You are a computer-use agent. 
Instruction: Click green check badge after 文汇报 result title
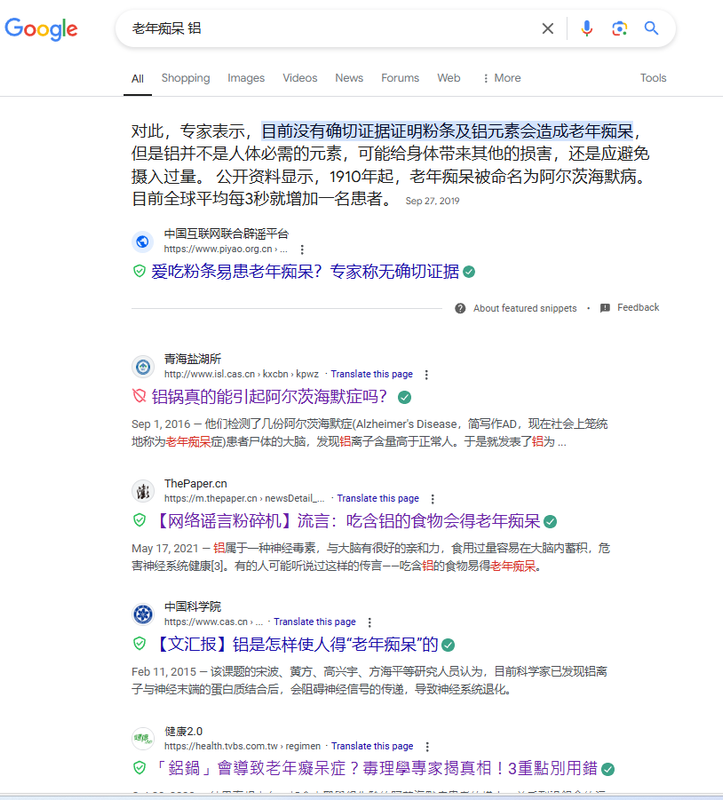point(448,645)
